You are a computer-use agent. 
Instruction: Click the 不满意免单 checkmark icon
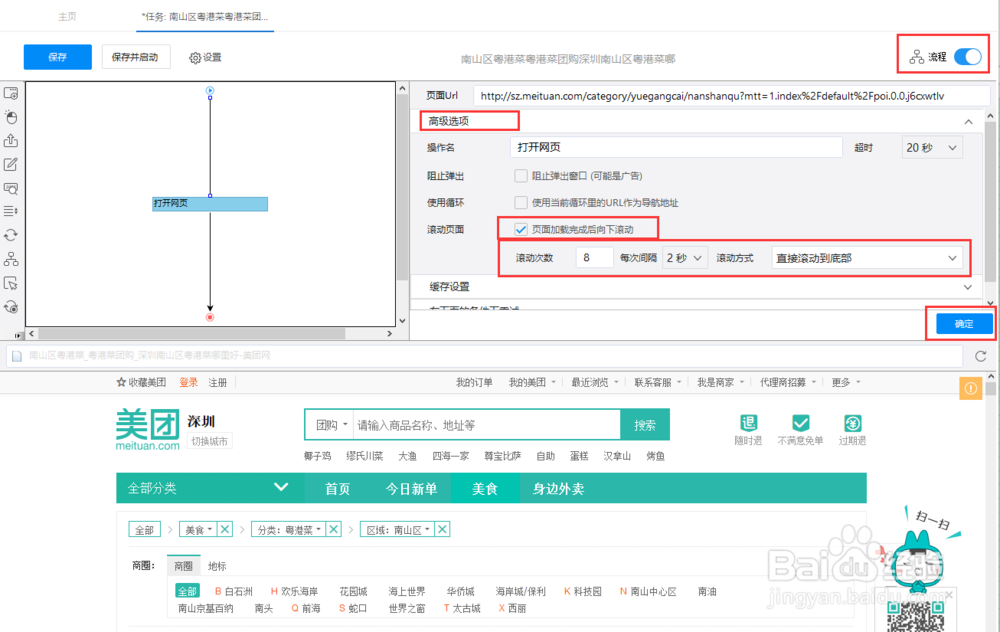point(800,423)
